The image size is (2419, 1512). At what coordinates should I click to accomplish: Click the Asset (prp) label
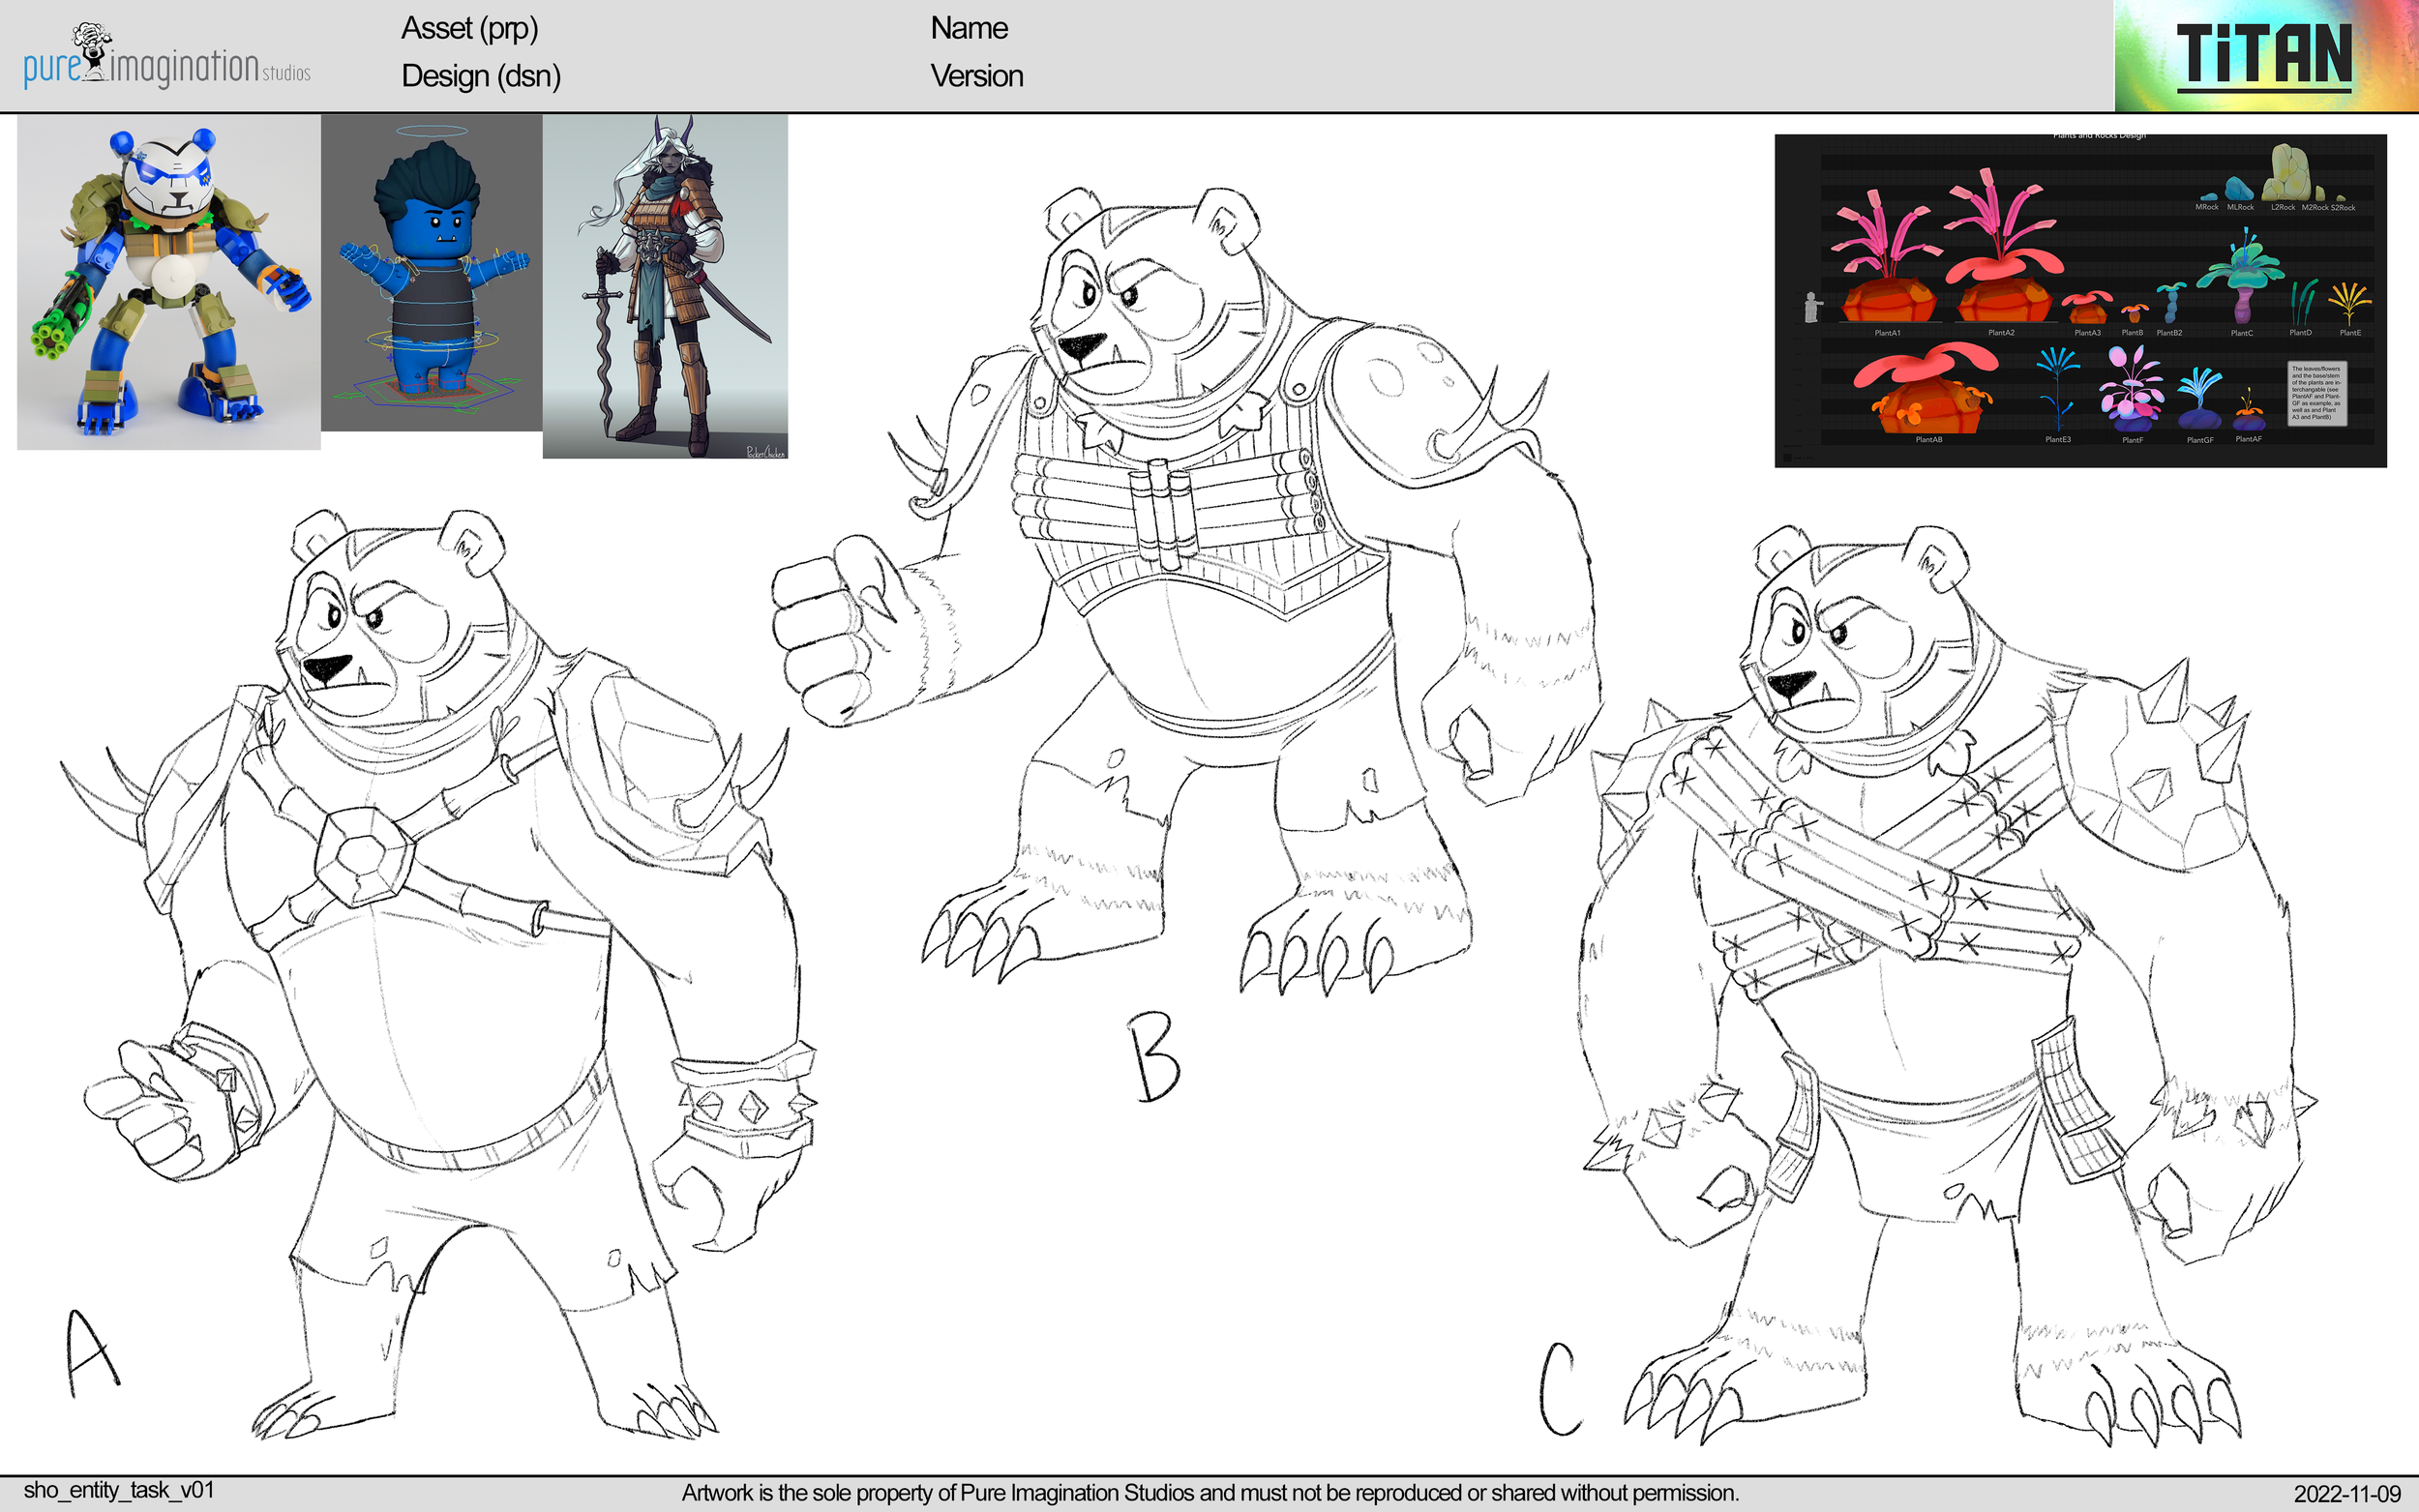(470, 29)
